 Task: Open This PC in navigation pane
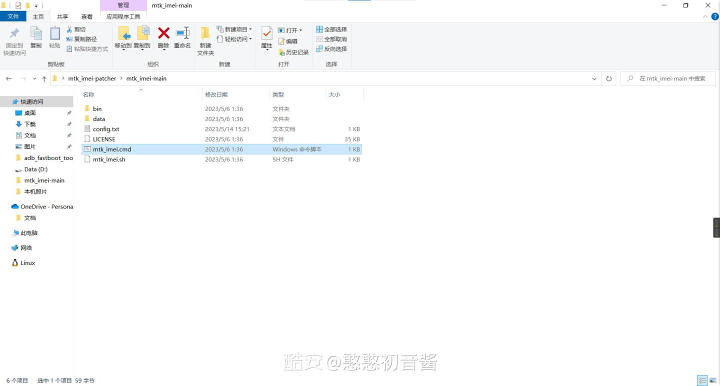pyautogui.click(x=29, y=233)
